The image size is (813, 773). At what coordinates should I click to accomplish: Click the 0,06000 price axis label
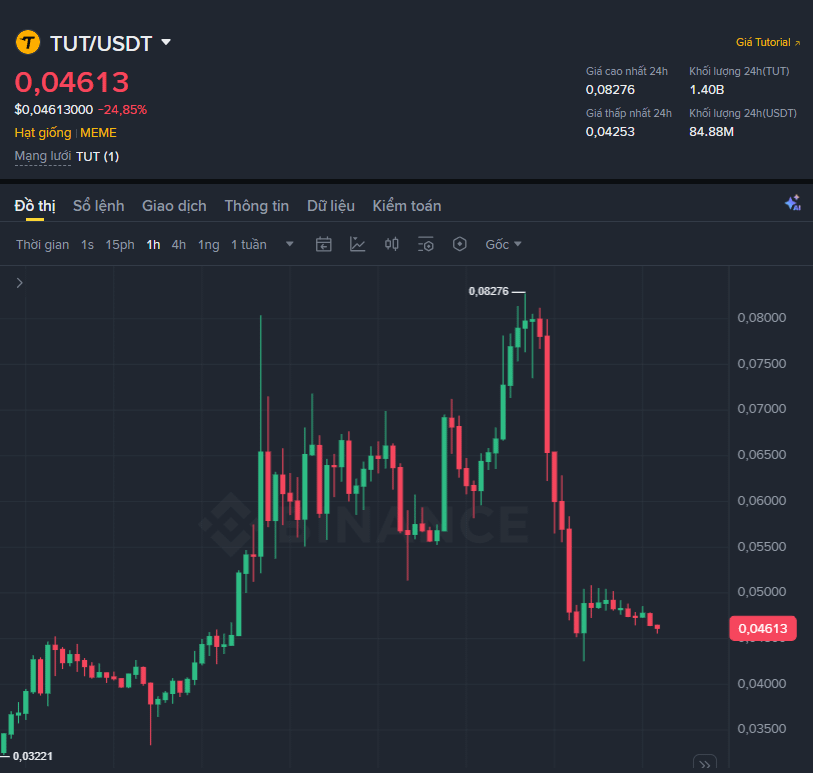(x=762, y=500)
